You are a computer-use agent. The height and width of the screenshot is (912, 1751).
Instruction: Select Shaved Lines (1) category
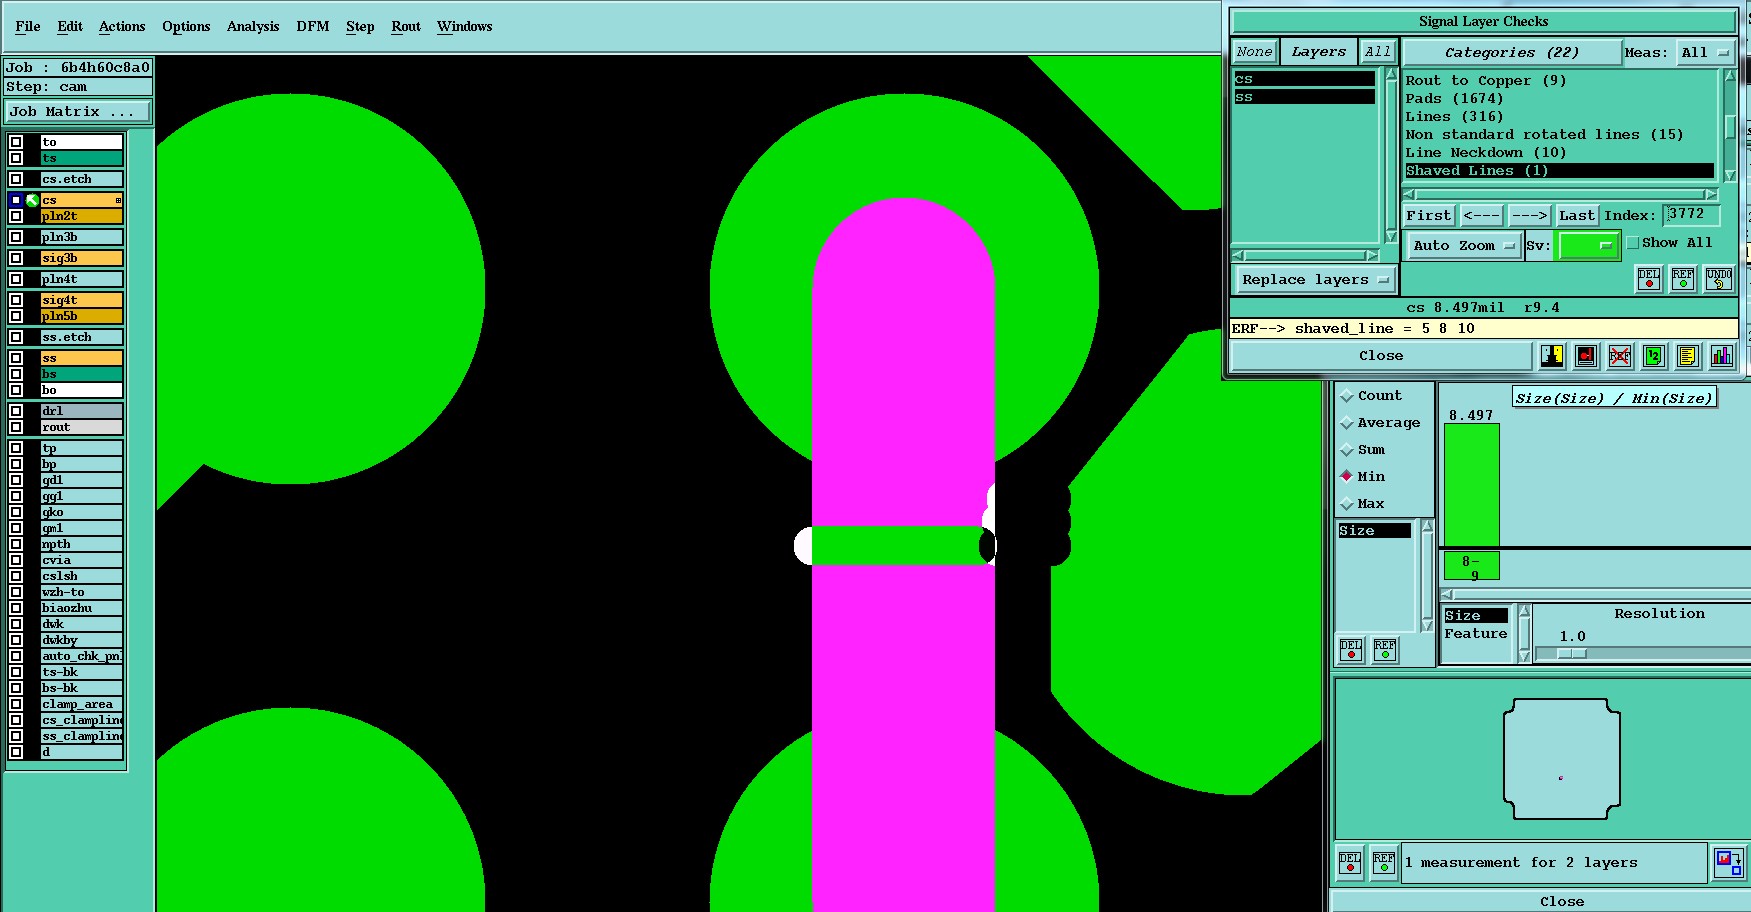coord(1559,171)
